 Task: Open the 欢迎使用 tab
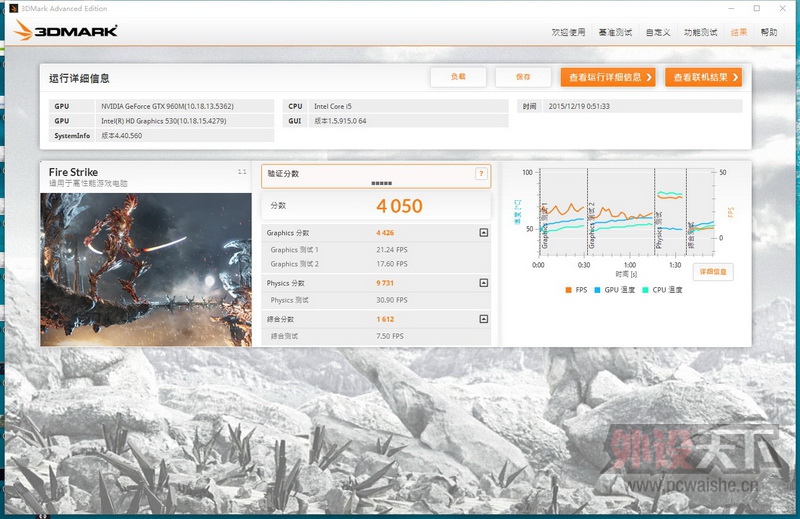568,32
